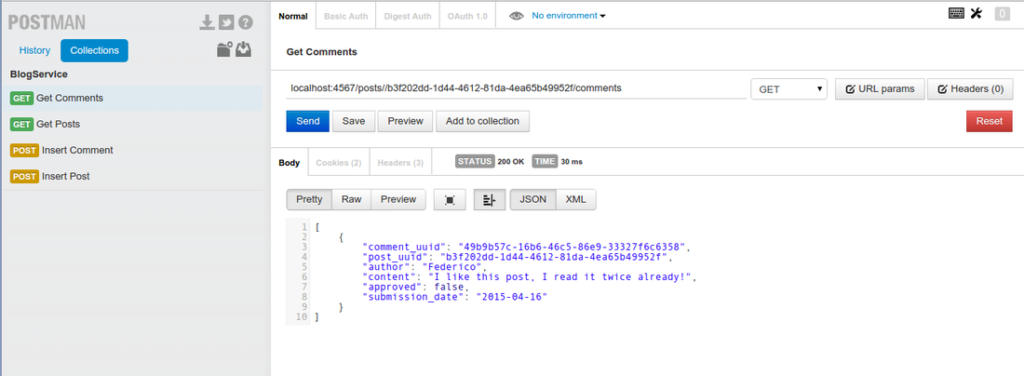Toggle fullscreen response view icon

point(450,200)
